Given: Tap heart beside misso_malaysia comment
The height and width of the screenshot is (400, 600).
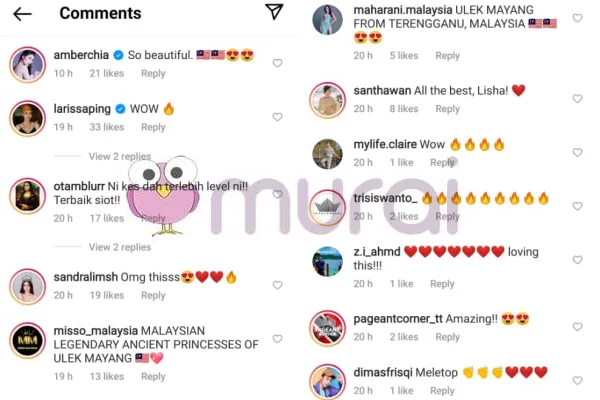Looking at the screenshot, I should pyautogui.click(x=277, y=339).
